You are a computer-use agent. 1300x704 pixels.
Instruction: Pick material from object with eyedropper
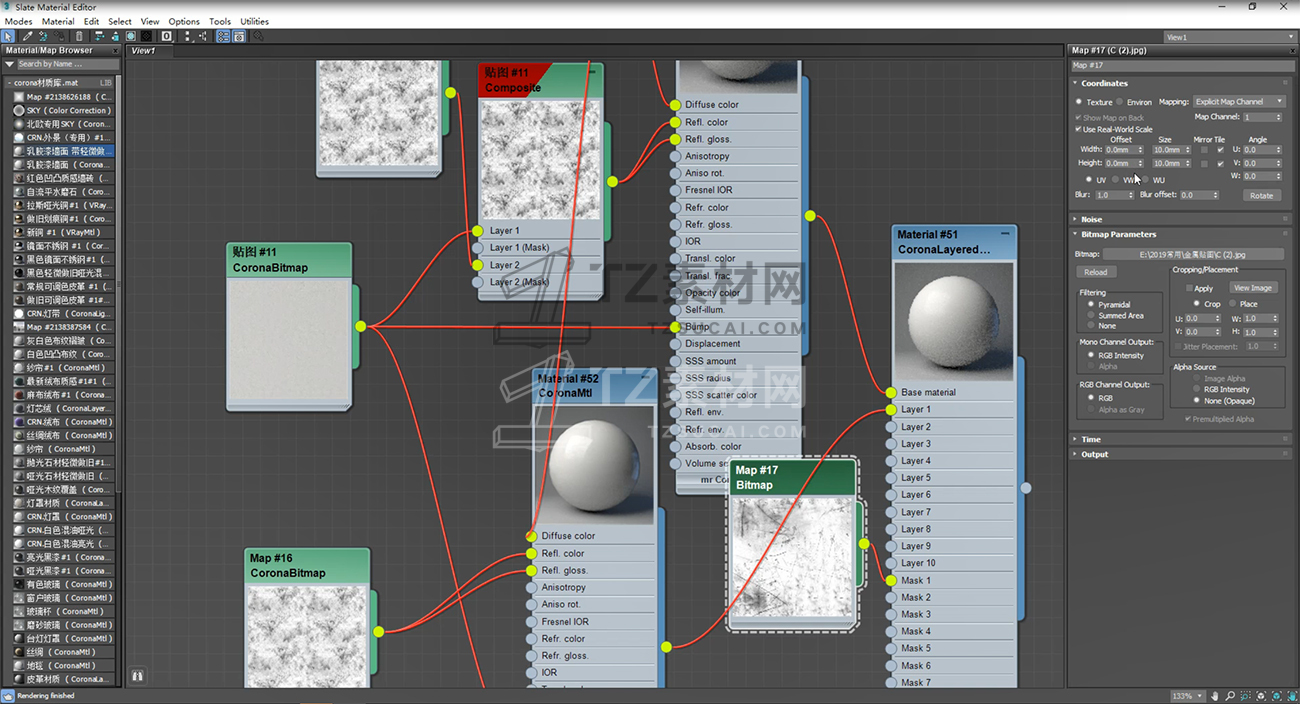coord(28,36)
